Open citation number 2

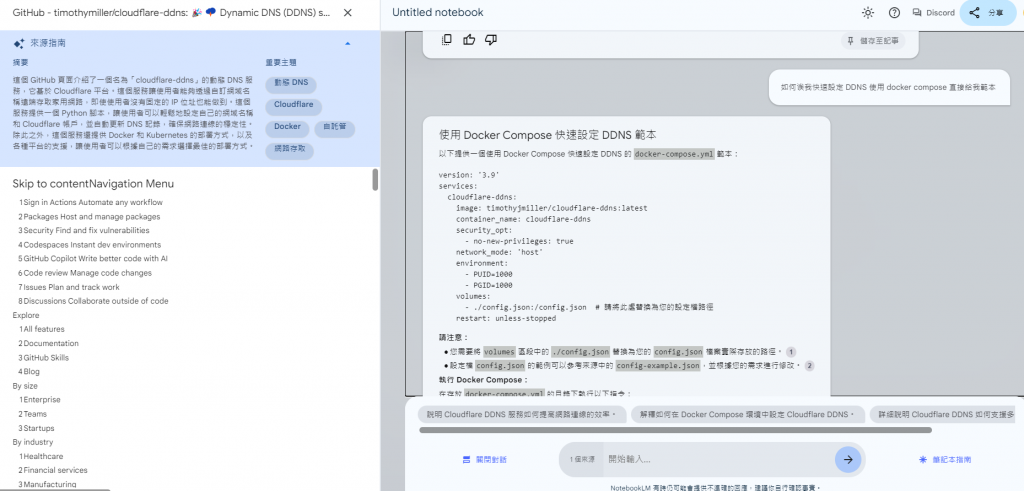[810, 366]
